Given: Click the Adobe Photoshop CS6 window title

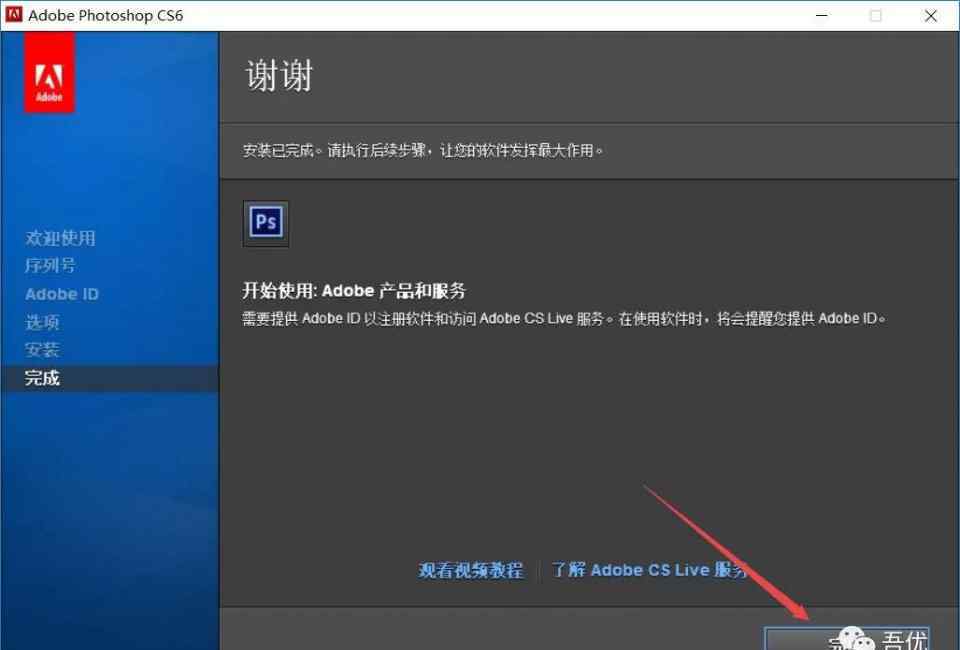Looking at the screenshot, I should click(x=105, y=15).
